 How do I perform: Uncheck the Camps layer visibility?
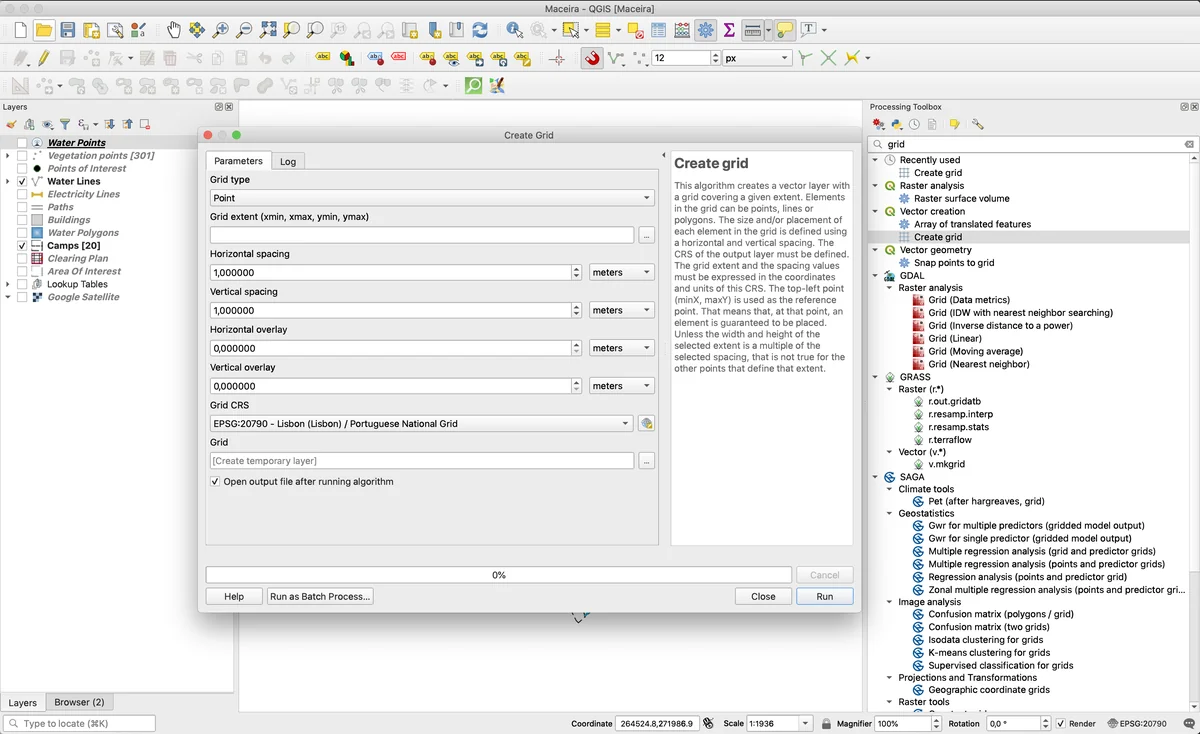(x=22, y=246)
